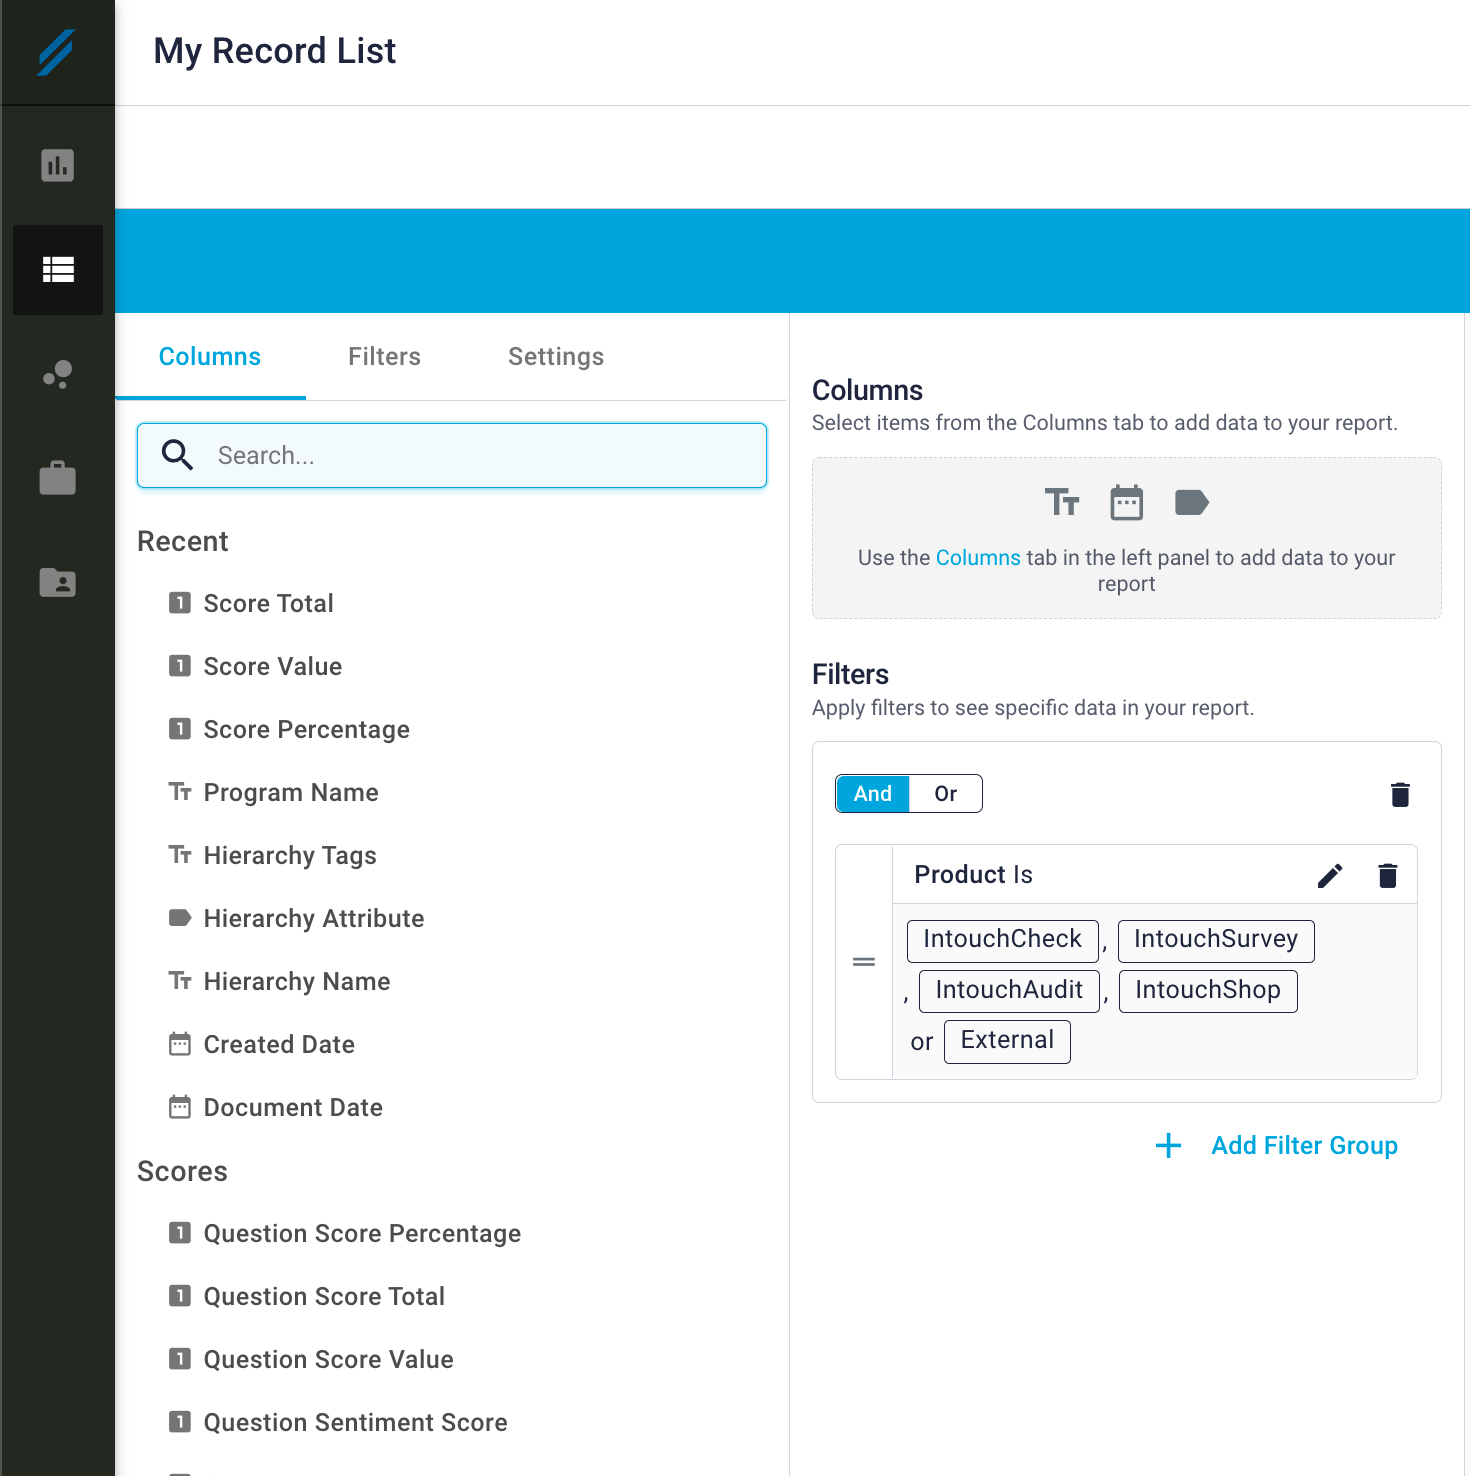Viewport: 1470px width, 1476px height.
Task: Add the Score Total column
Action: tap(268, 604)
